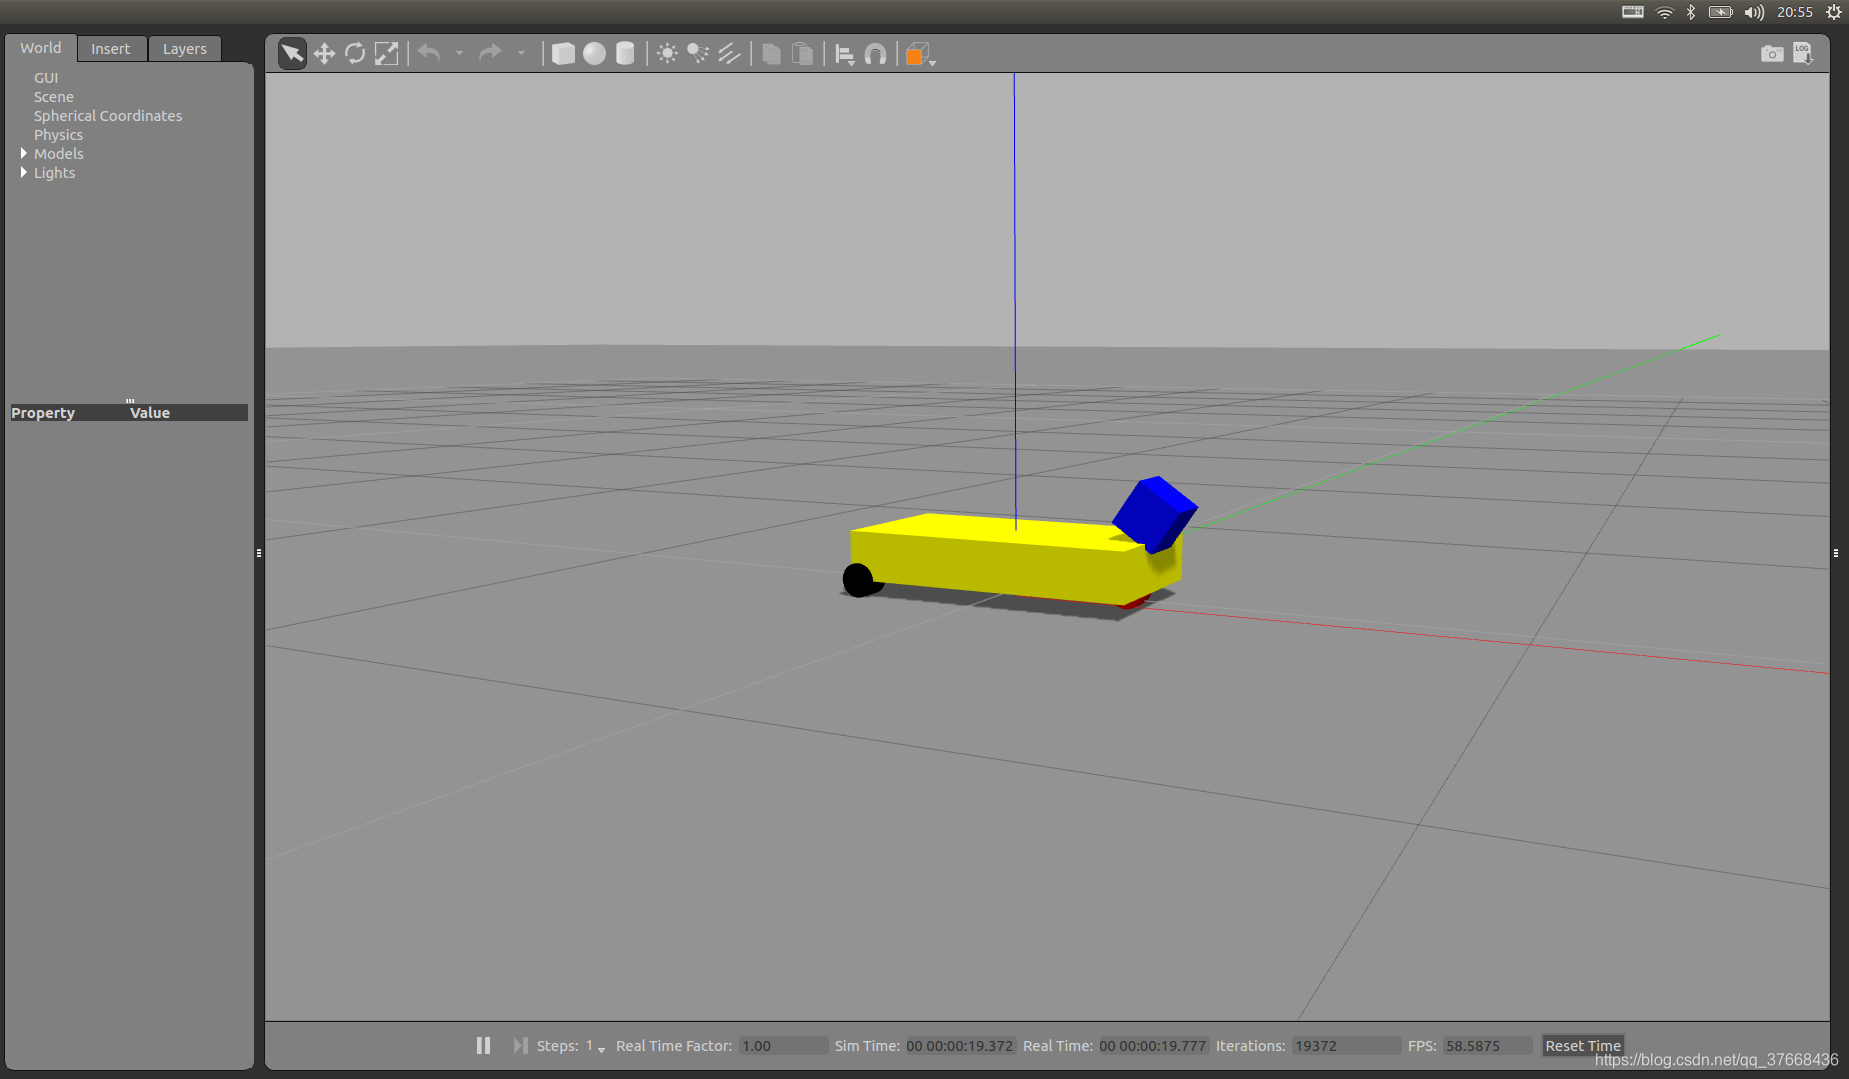Open the Bluetooth indicator menu

tap(1691, 12)
